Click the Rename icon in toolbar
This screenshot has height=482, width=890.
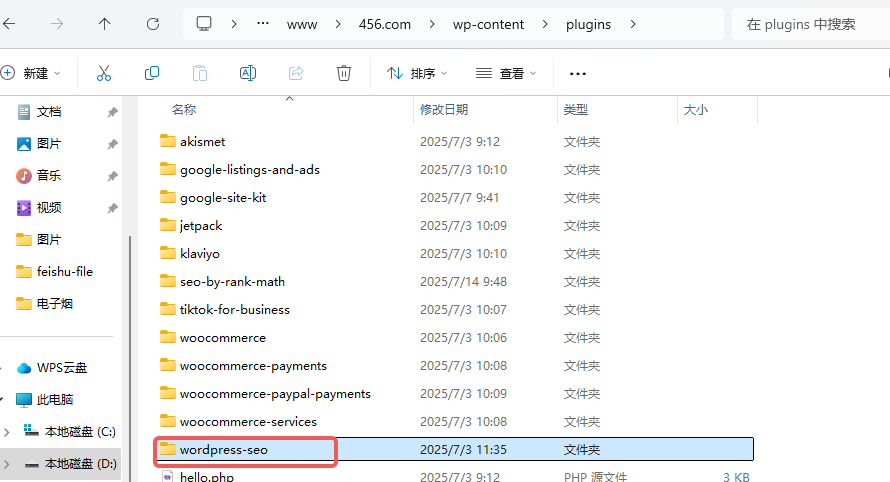point(248,73)
